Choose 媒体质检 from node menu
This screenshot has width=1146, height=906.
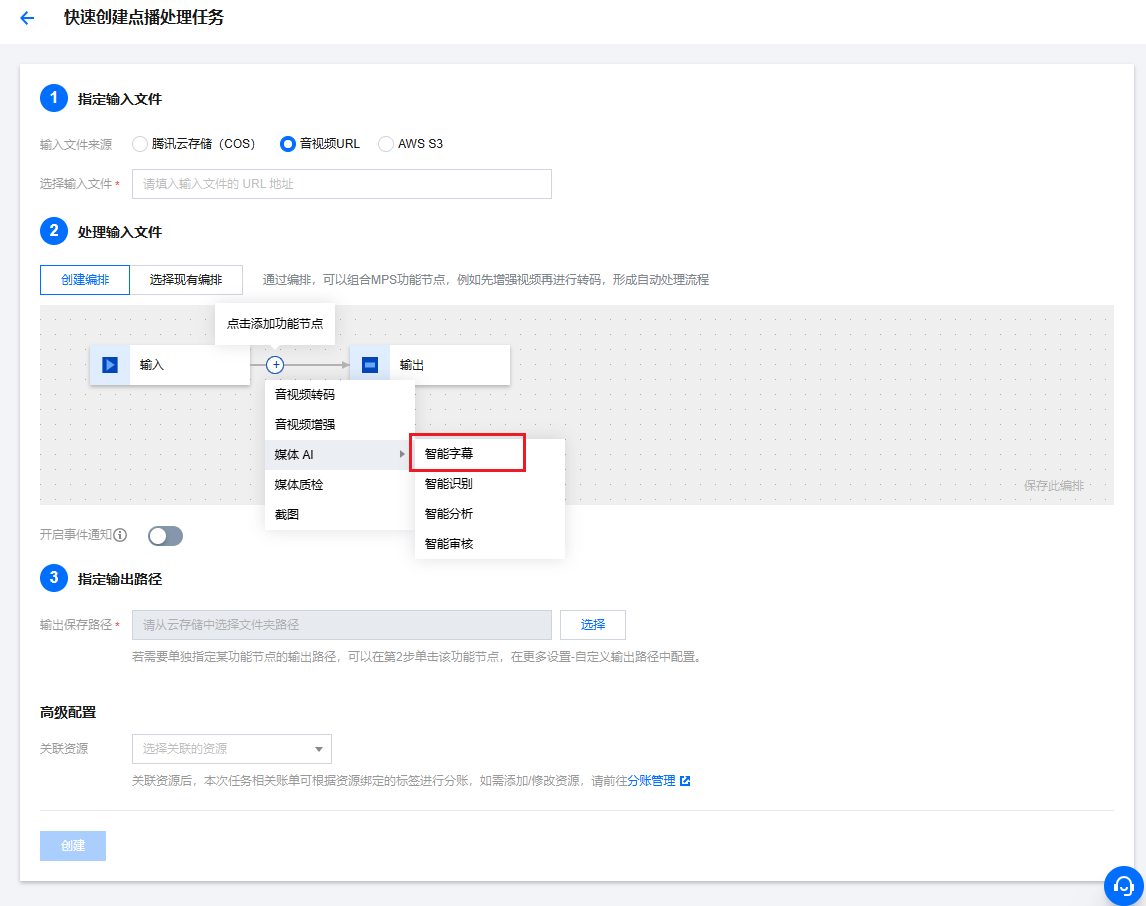coord(340,484)
